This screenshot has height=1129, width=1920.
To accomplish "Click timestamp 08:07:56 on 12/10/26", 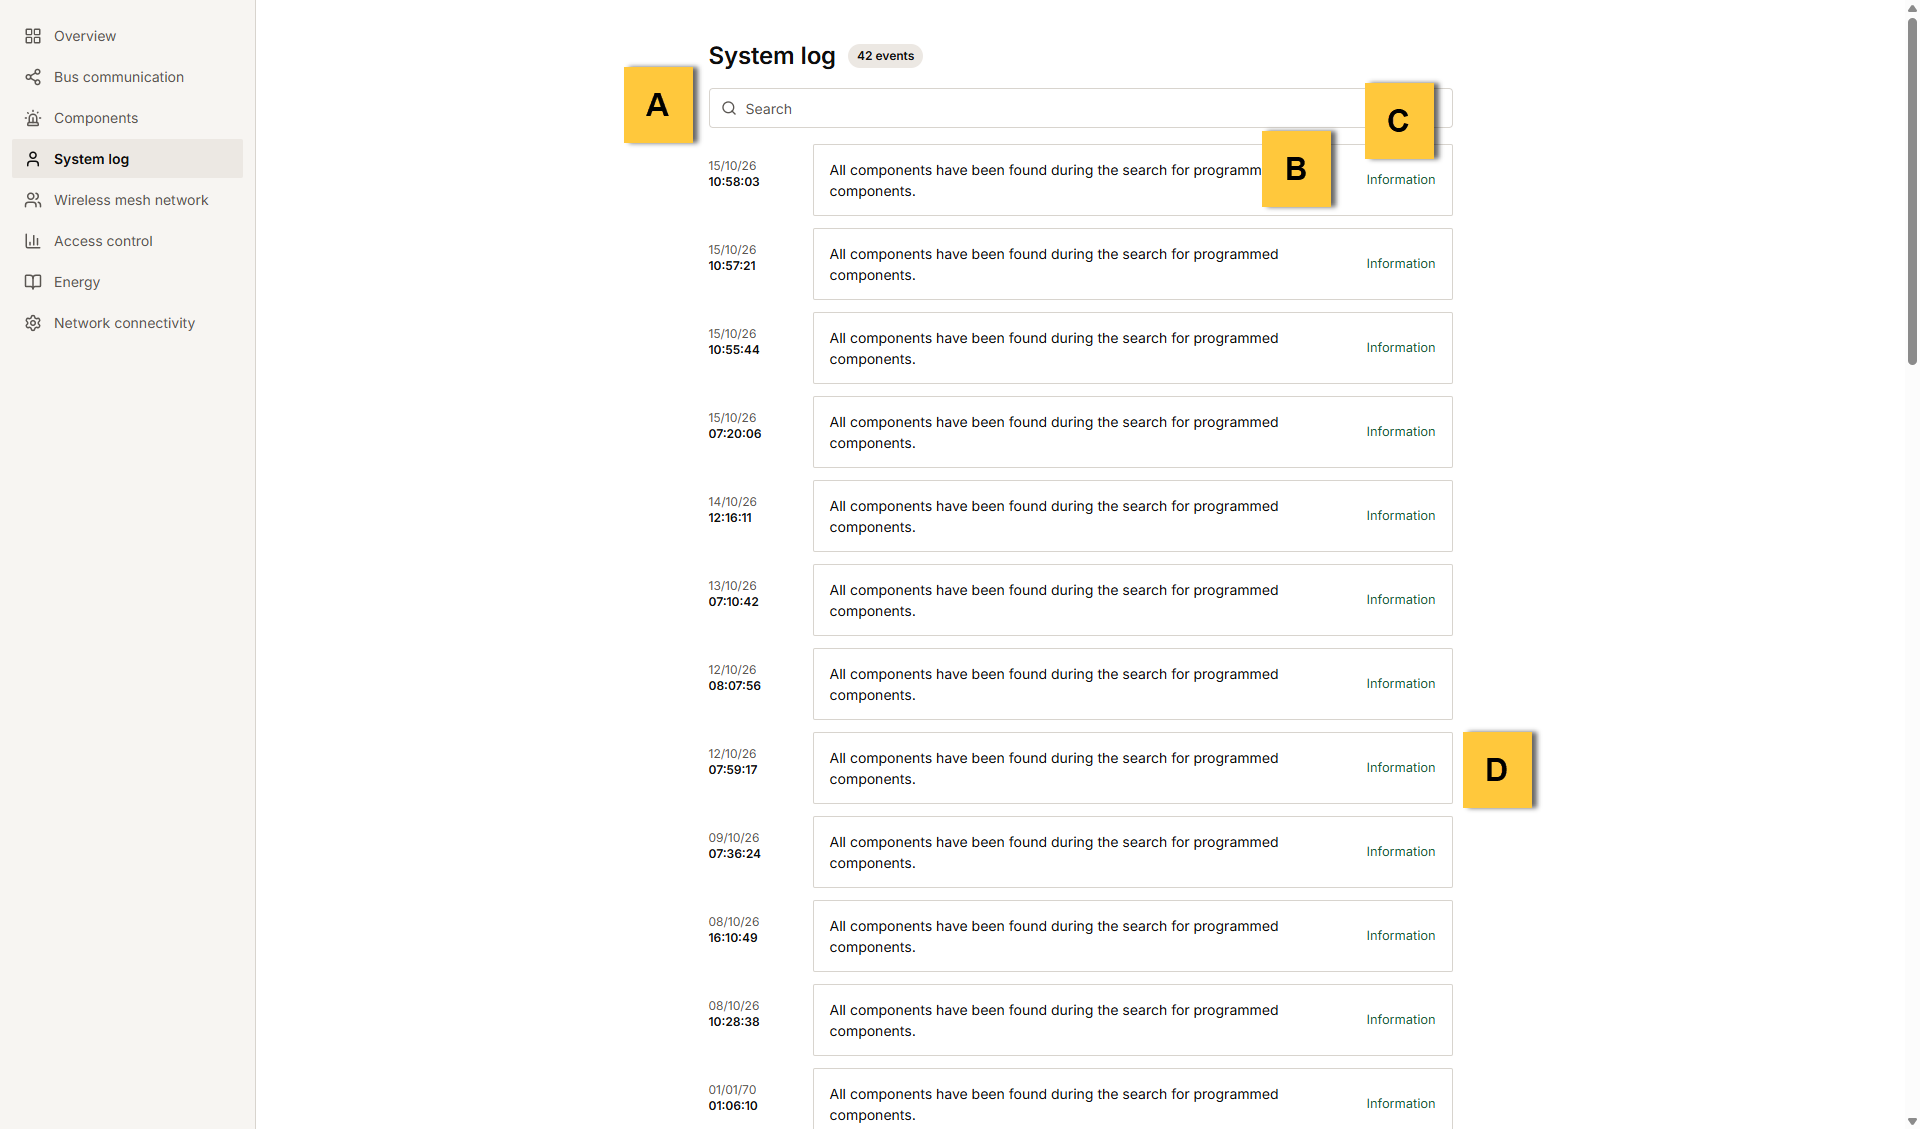I will (735, 686).
